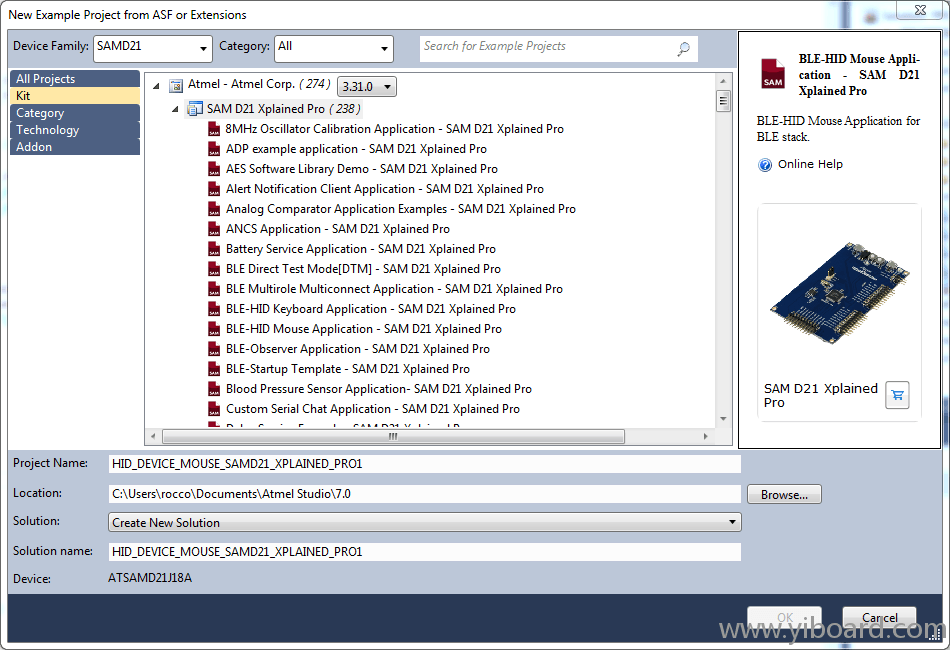950x650 pixels.
Task: Click the Browse... button
Action: pyautogui.click(x=784, y=494)
